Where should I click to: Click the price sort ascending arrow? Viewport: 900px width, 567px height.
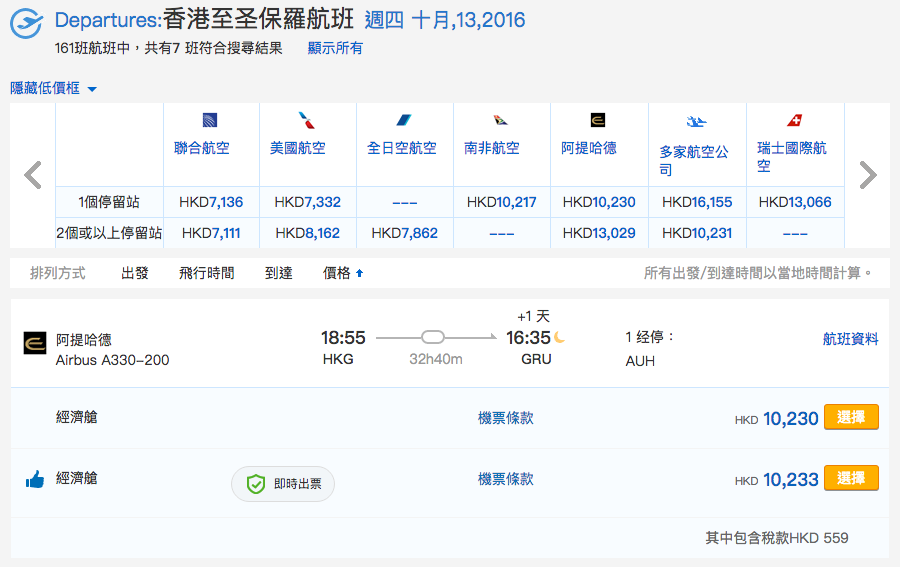pos(359,273)
